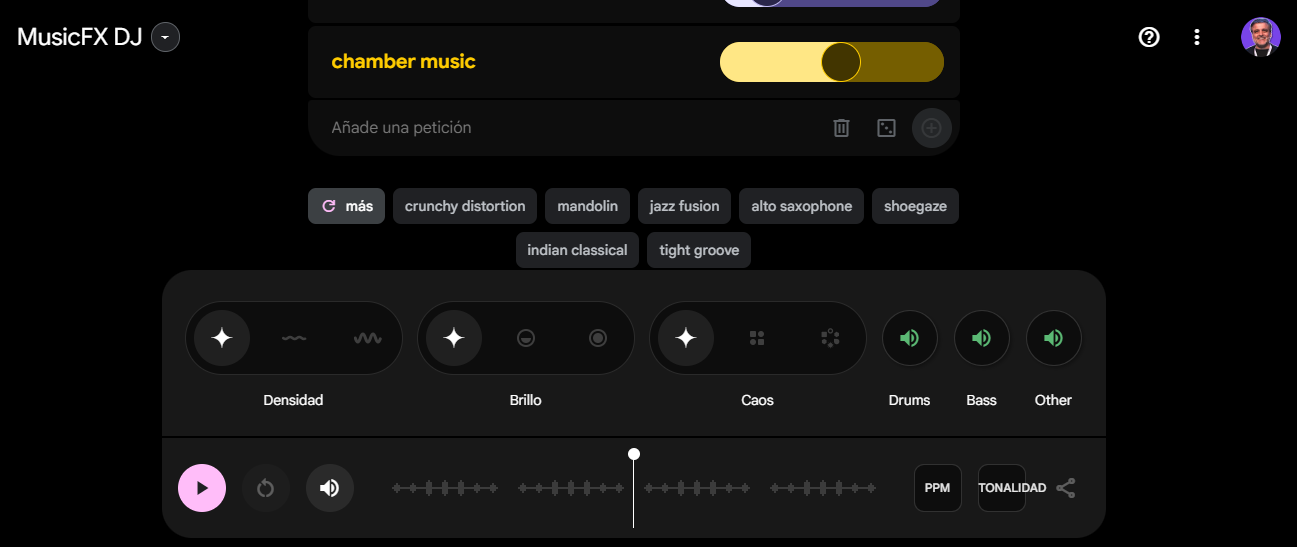This screenshot has height=547, width=1297.
Task: Click the Brillo label
Action: (526, 400)
